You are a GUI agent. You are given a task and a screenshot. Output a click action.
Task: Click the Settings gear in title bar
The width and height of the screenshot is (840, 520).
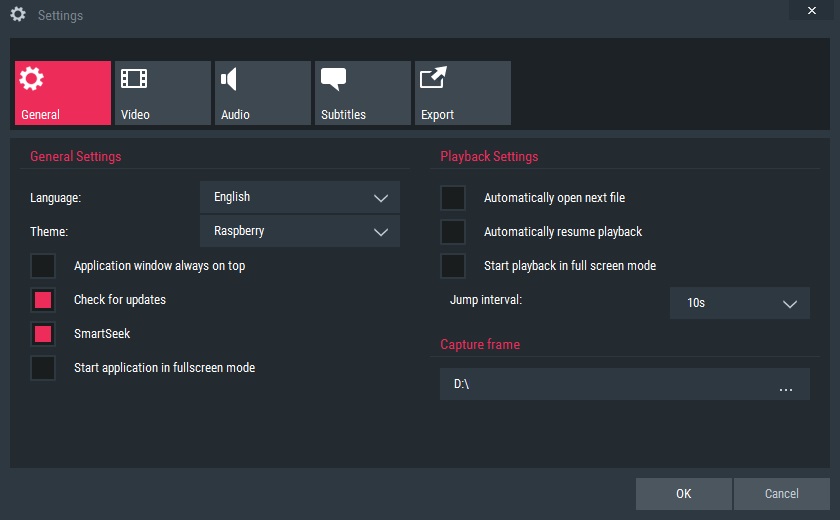tap(17, 15)
